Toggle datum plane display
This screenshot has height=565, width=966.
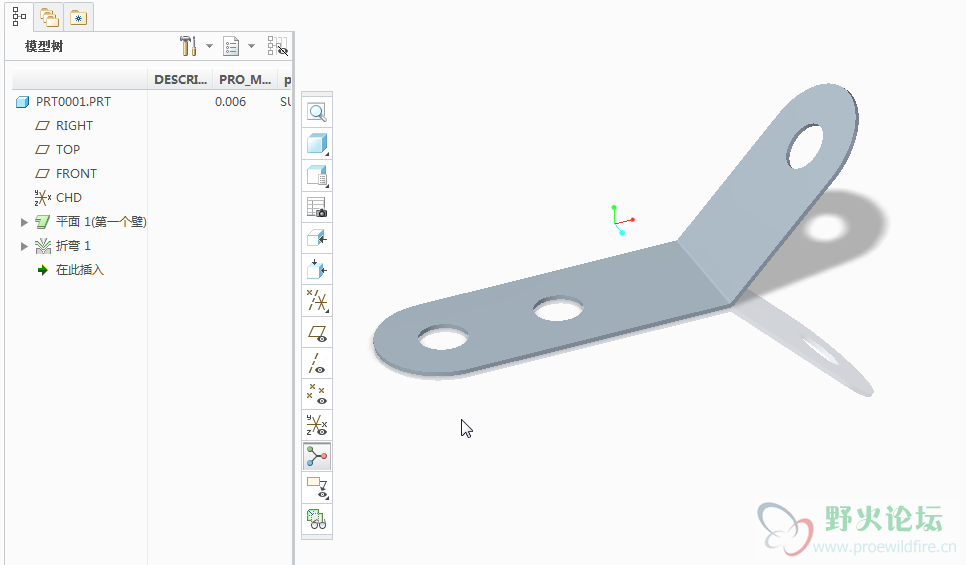(x=317, y=333)
